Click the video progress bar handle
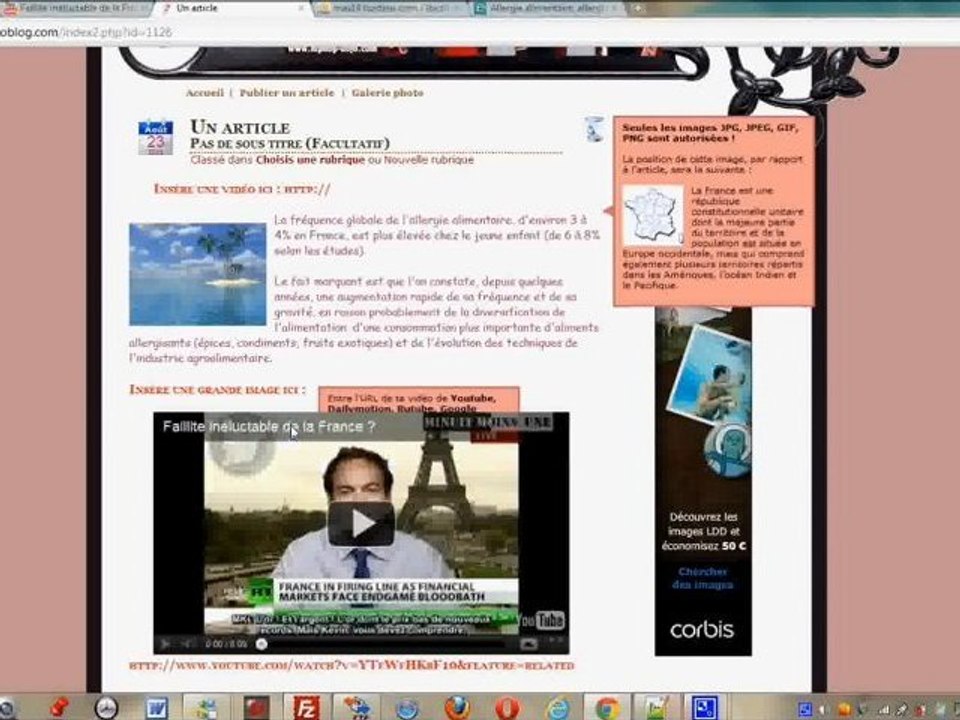960x720 pixels. [261, 643]
